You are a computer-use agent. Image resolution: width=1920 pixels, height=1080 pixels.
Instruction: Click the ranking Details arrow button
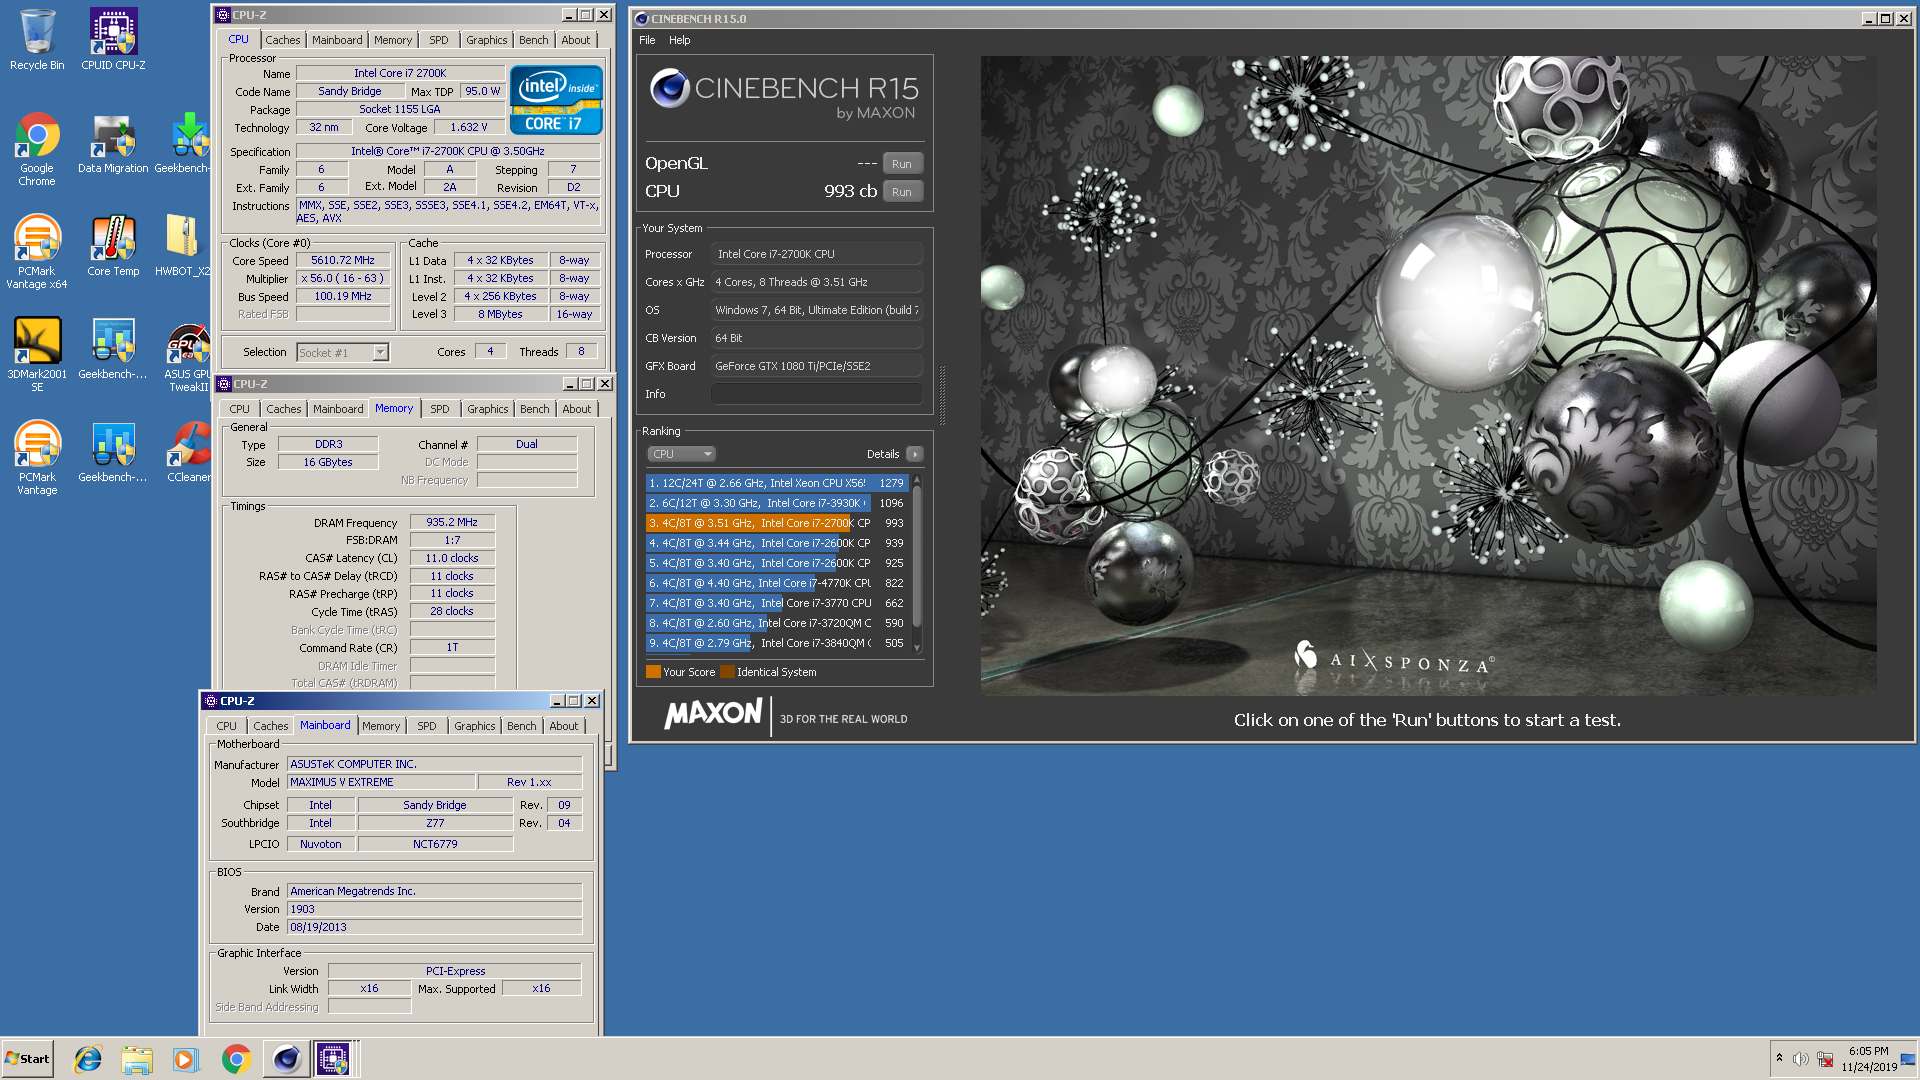914,454
